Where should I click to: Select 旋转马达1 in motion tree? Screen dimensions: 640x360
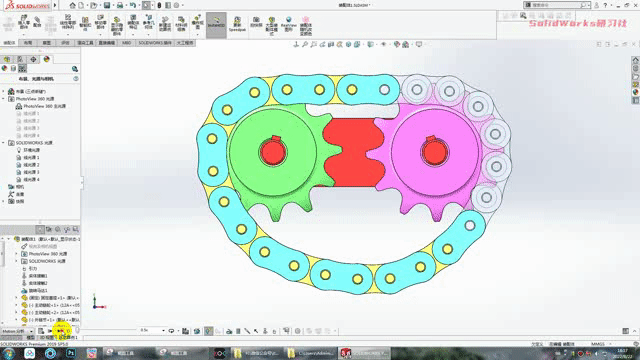pos(38,291)
